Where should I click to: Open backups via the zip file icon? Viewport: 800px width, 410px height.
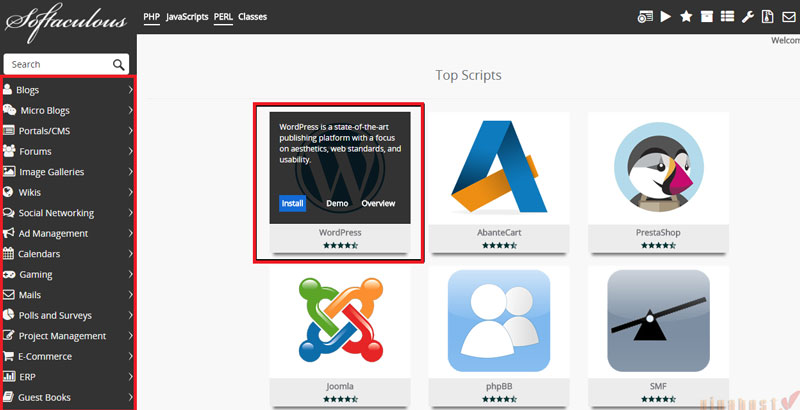tap(767, 17)
